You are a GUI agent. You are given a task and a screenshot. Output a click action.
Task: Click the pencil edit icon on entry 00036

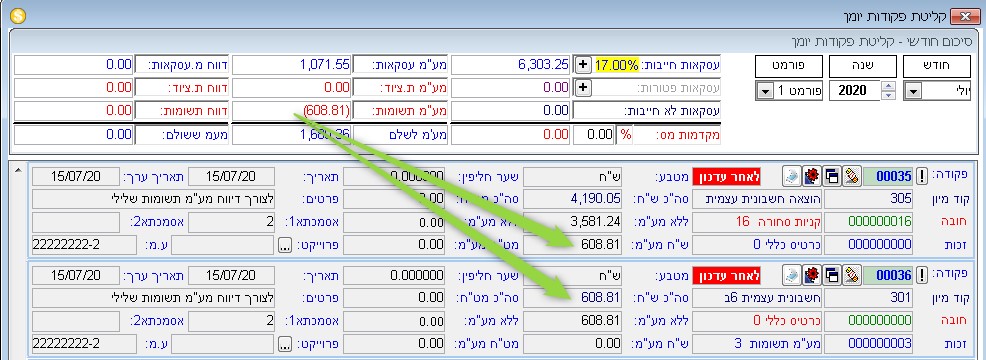(853, 274)
